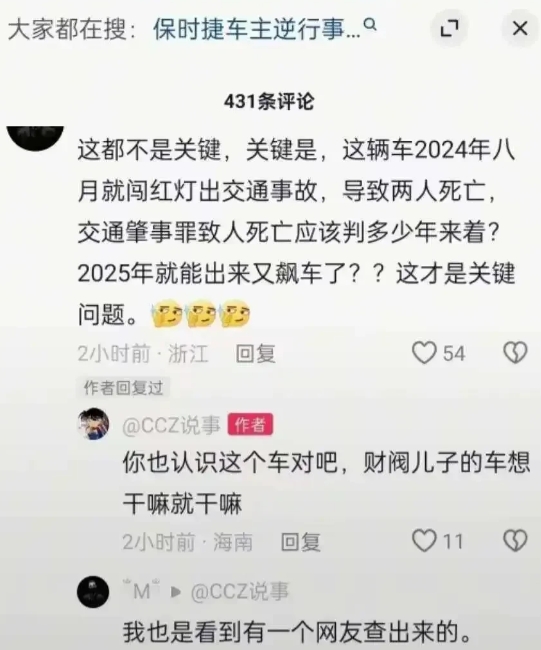Reply to CCZ说事's comment
The image size is (541, 650).
[301, 542]
